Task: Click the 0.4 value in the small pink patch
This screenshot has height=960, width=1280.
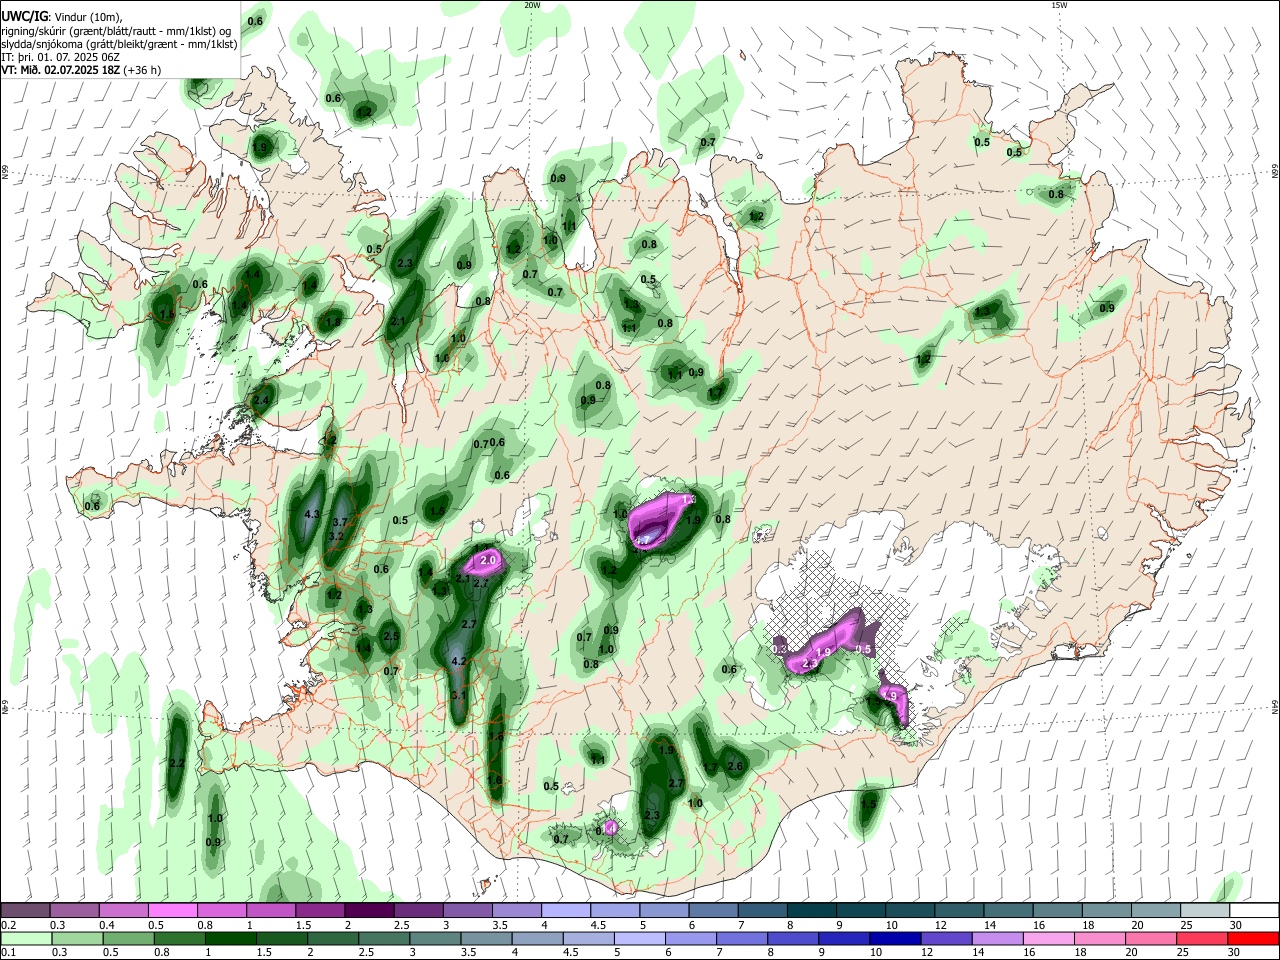Action: click(610, 830)
